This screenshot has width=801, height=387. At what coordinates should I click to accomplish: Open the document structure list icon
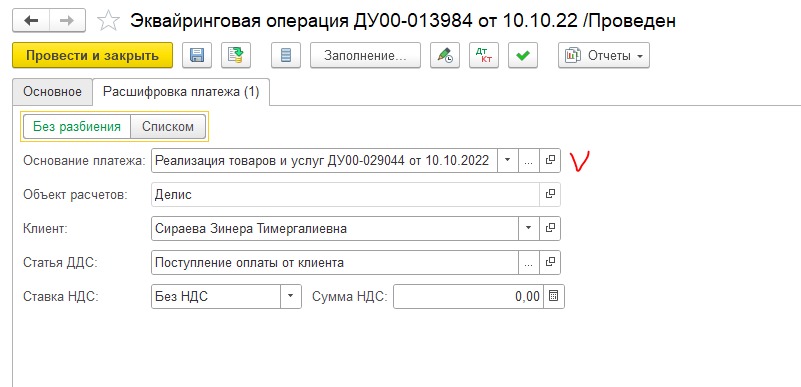[x=286, y=55]
